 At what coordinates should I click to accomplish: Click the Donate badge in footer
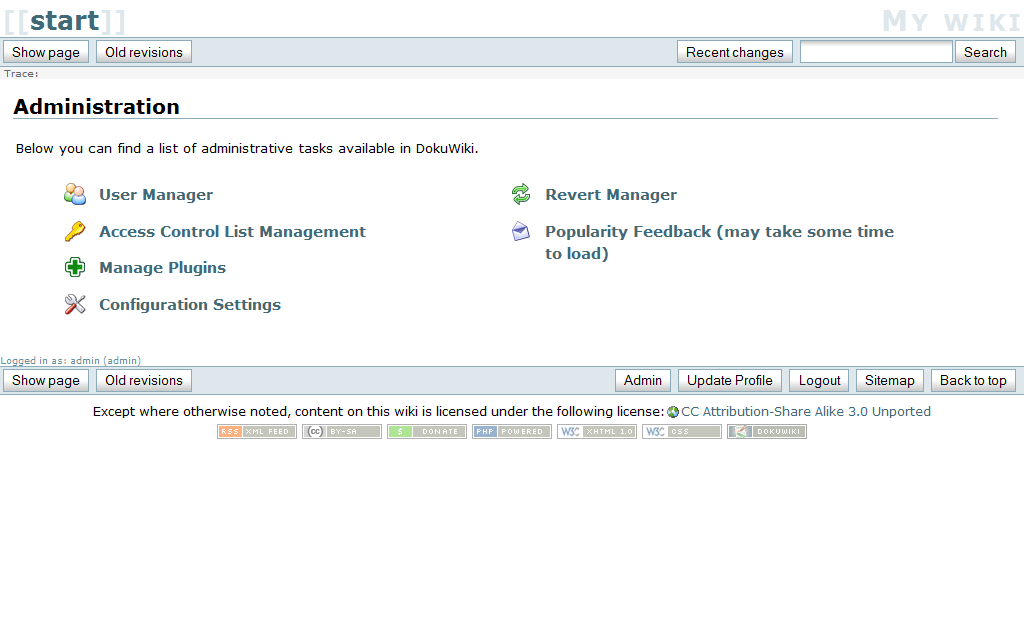click(427, 432)
